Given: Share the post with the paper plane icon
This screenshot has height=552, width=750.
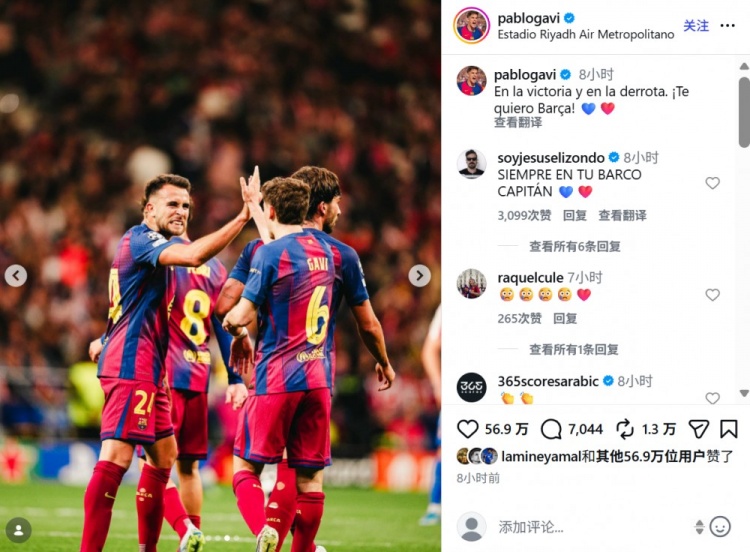Looking at the screenshot, I should 698,429.
